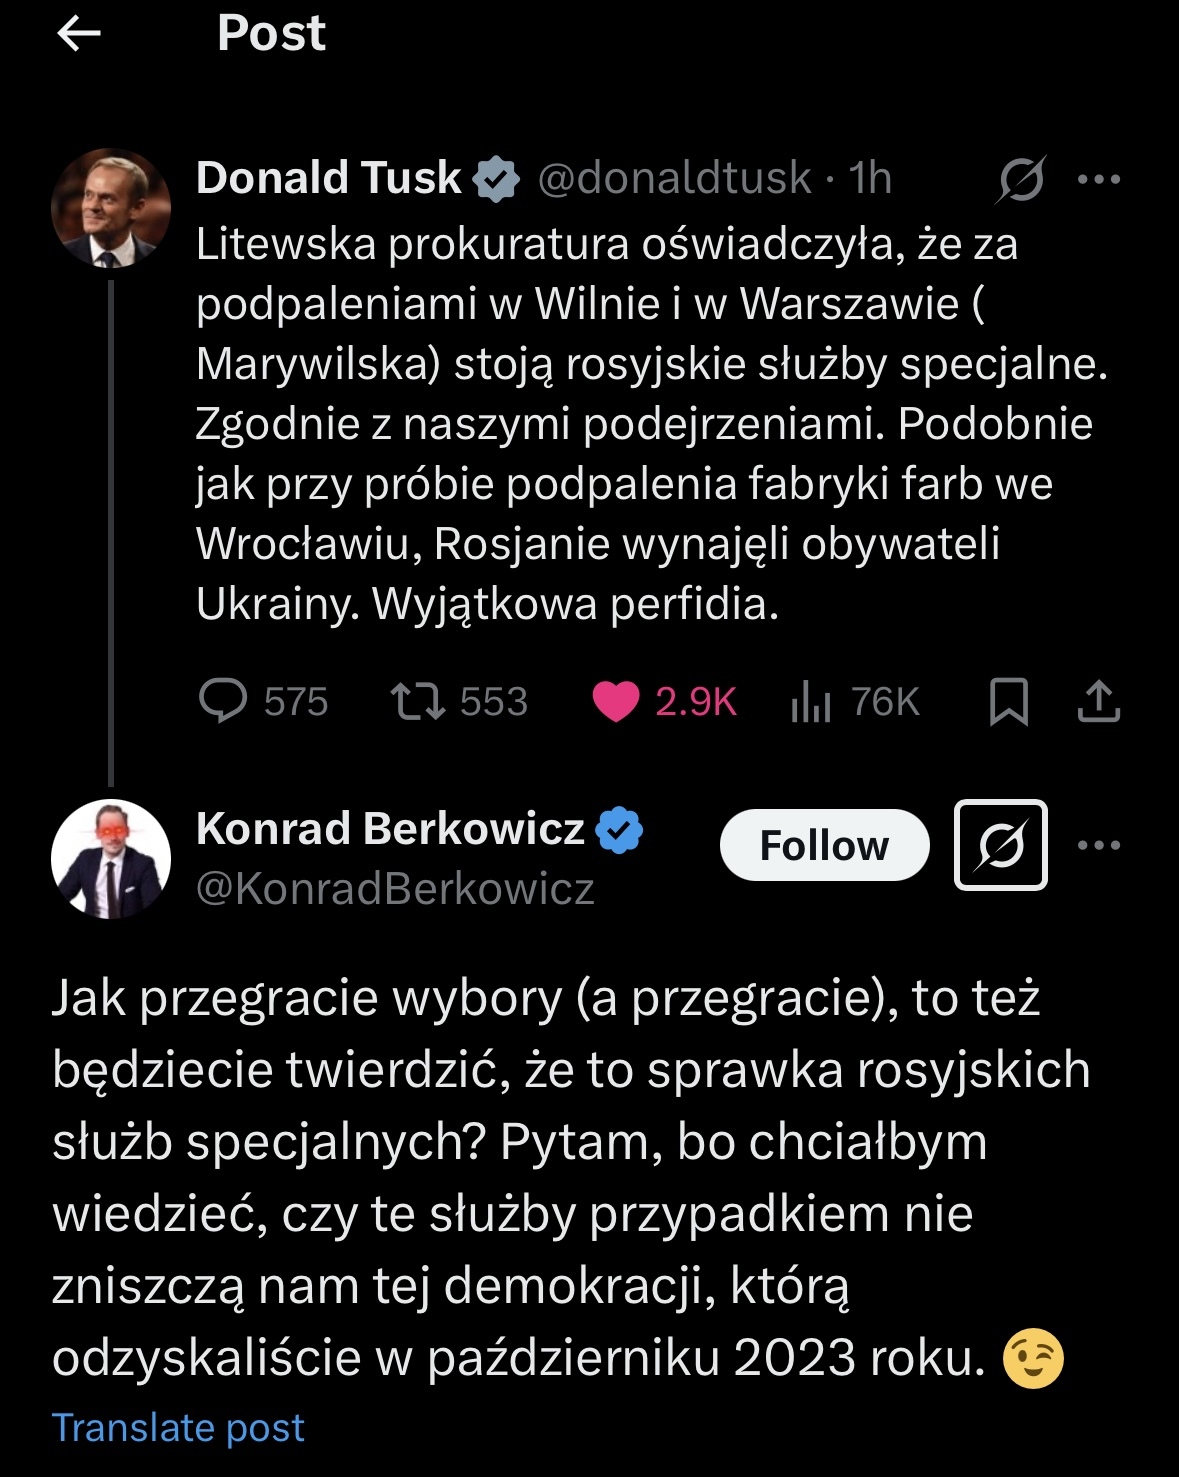This screenshot has width=1179, height=1477.
Task: Bookmark Donald Tusk's post
Action: pyautogui.click(x=1008, y=701)
